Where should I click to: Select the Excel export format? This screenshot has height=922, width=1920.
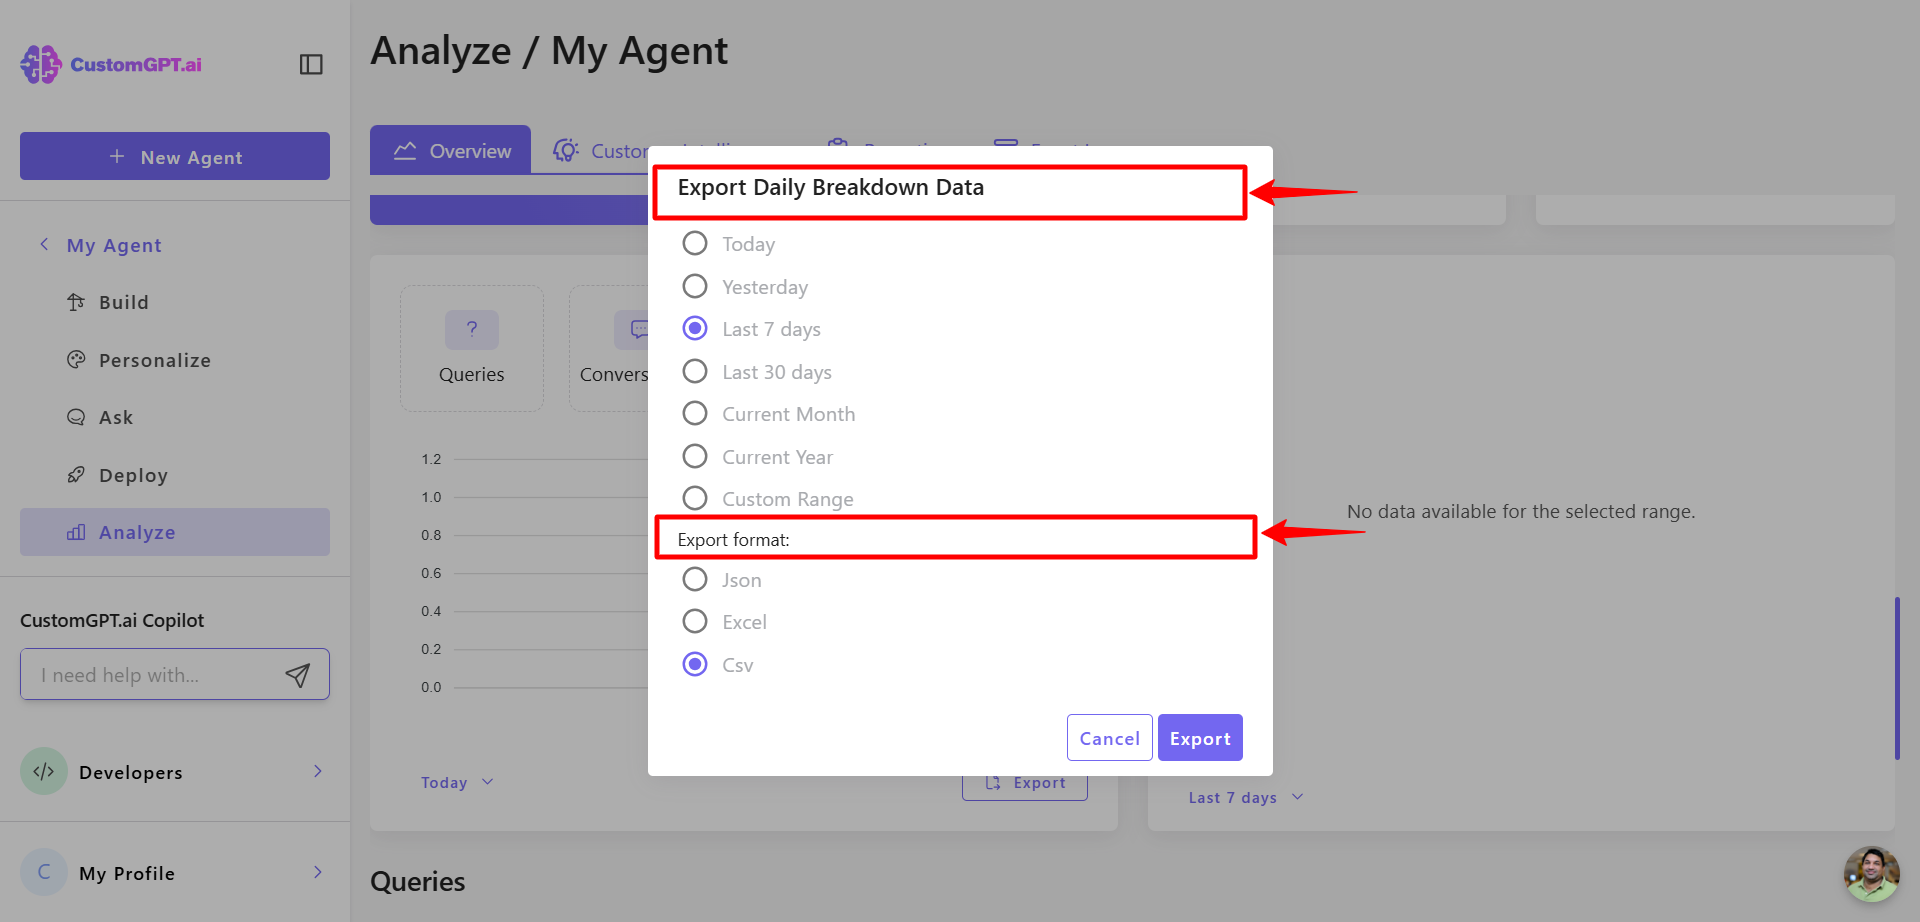point(695,621)
